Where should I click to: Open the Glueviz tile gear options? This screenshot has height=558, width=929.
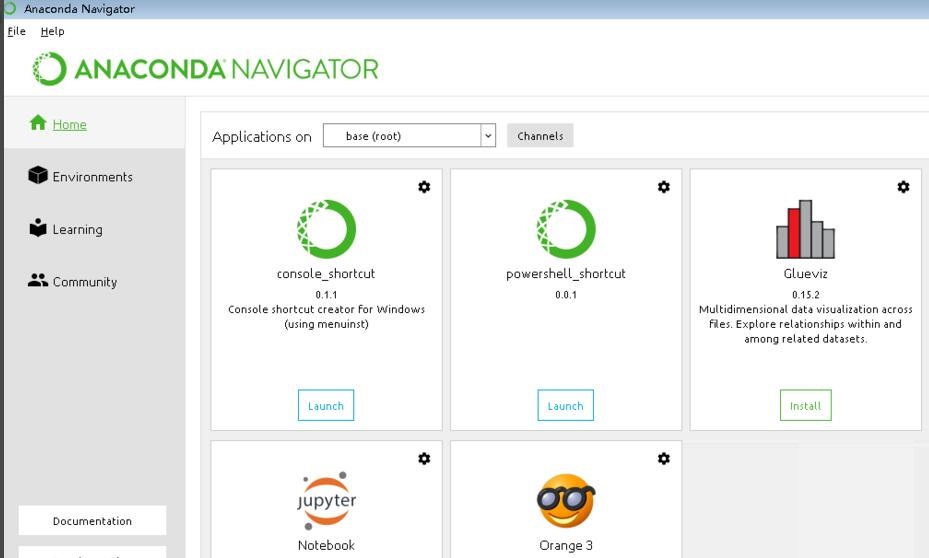pos(903,187)
